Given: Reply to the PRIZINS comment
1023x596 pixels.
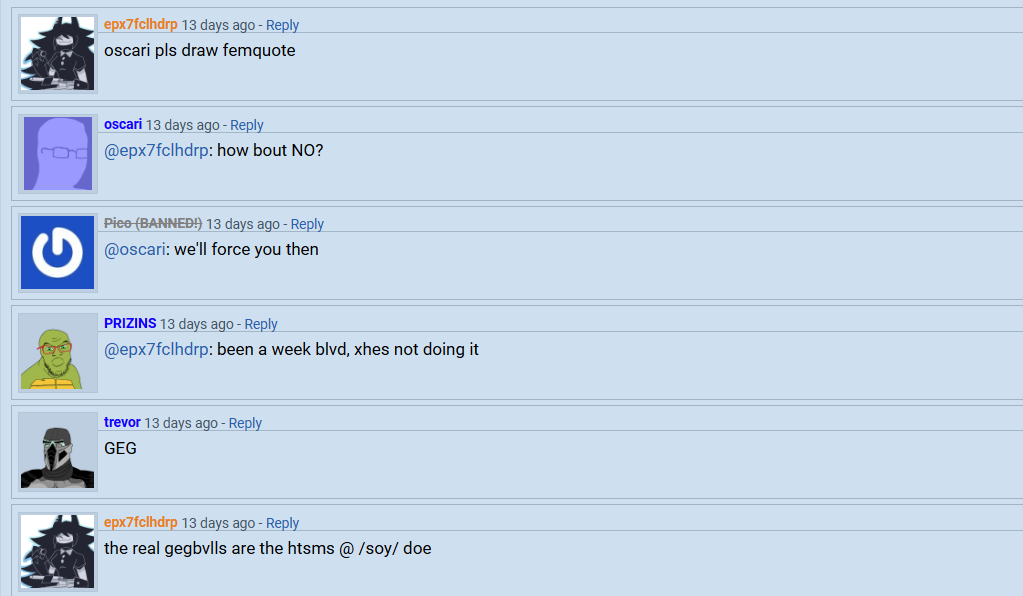Looking at the screenshot, I should click(x=261, y=324).
